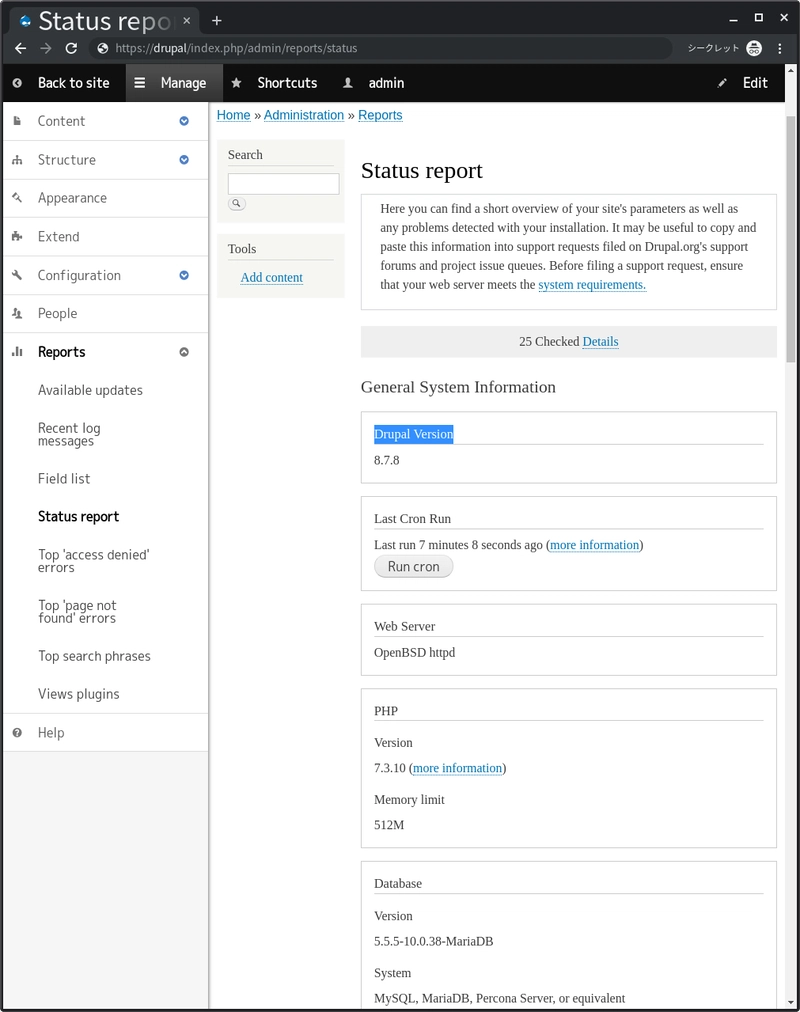Screen dimensions: 800x1012
Task: Click OpenBSD httpd web server value
Action: click(414, 653)
